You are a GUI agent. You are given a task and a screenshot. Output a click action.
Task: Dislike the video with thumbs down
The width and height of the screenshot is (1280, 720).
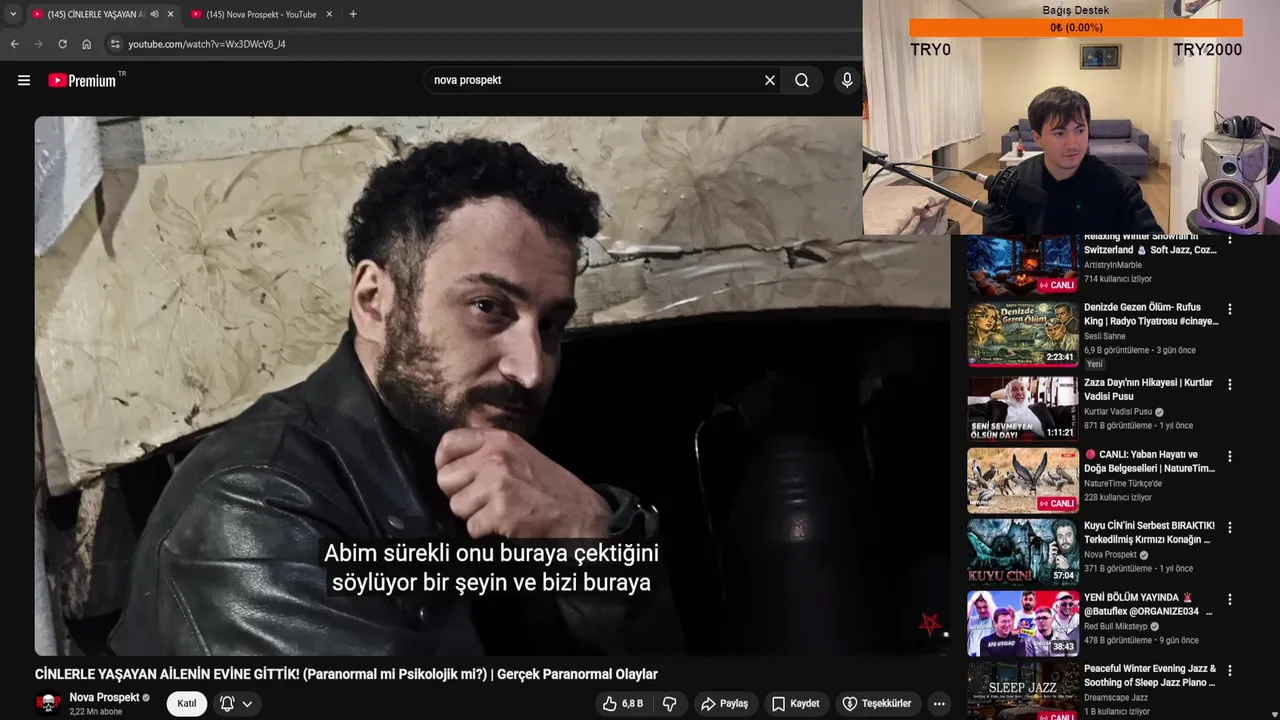[x=670, y=704]
